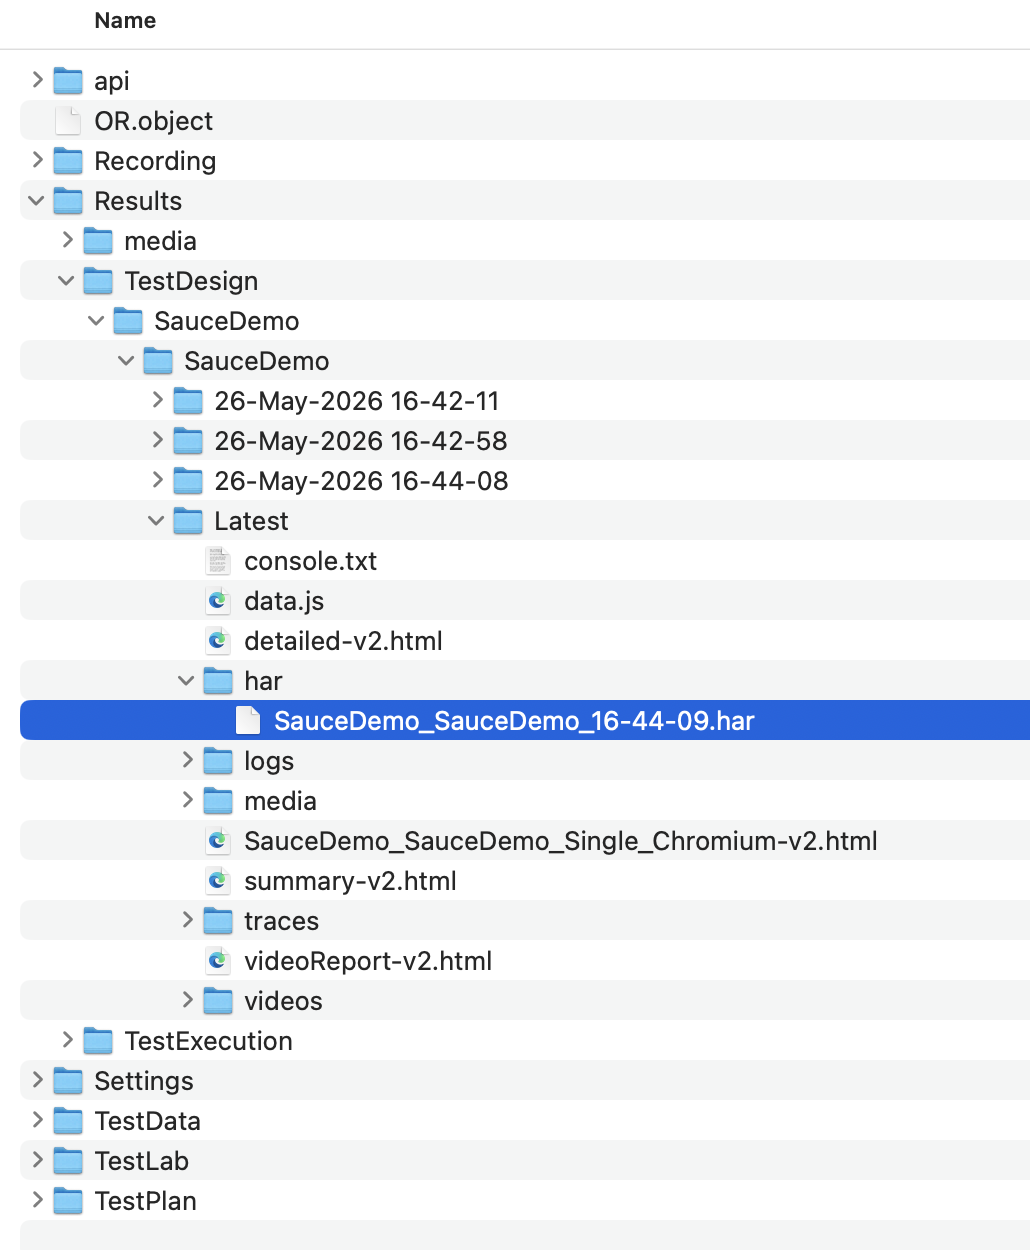The image size is (1030, 1250).
Task: Expand the TestLab folder
Action: point(37,1159)
